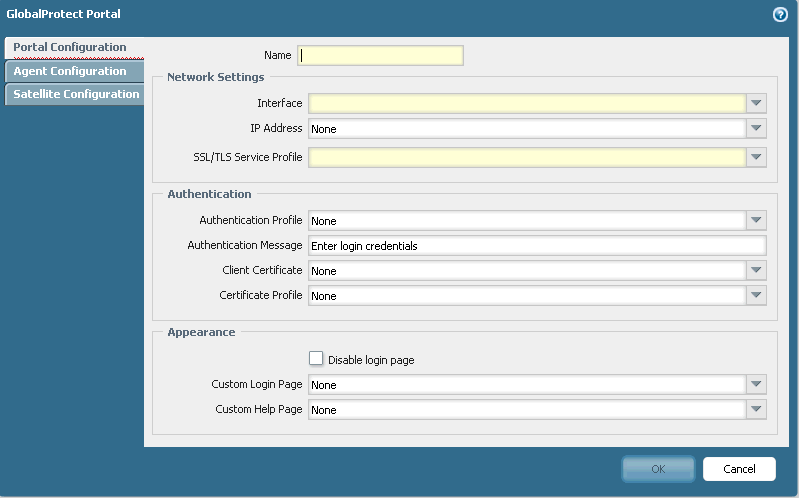The width and height of the screenshot is (799, 498).
Task: Click inside the Interface combo field
Action: [x=527, y=103]
